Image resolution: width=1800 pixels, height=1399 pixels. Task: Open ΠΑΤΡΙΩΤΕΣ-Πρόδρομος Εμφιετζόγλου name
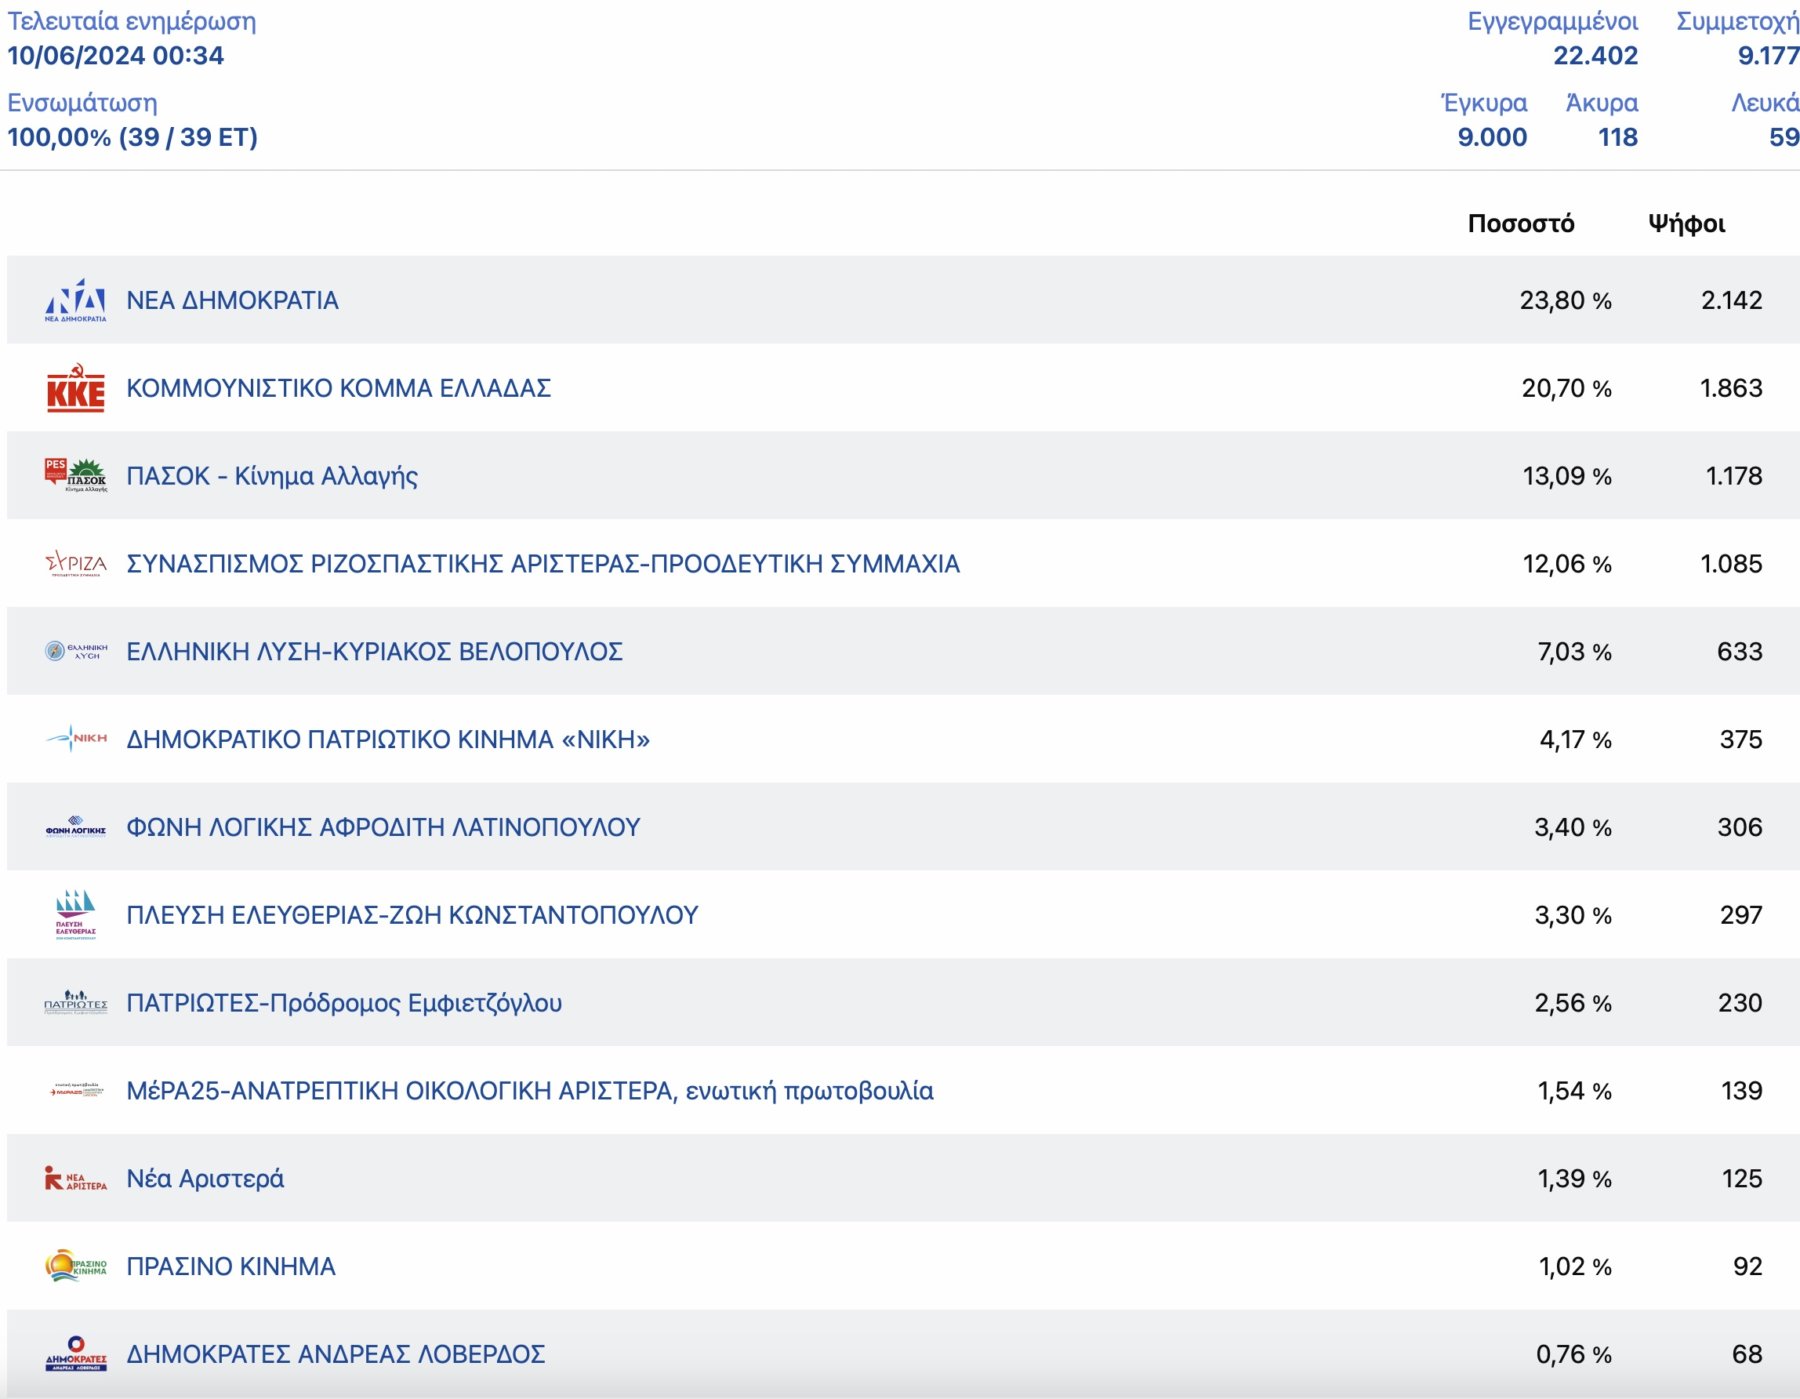click(344, 1003)
